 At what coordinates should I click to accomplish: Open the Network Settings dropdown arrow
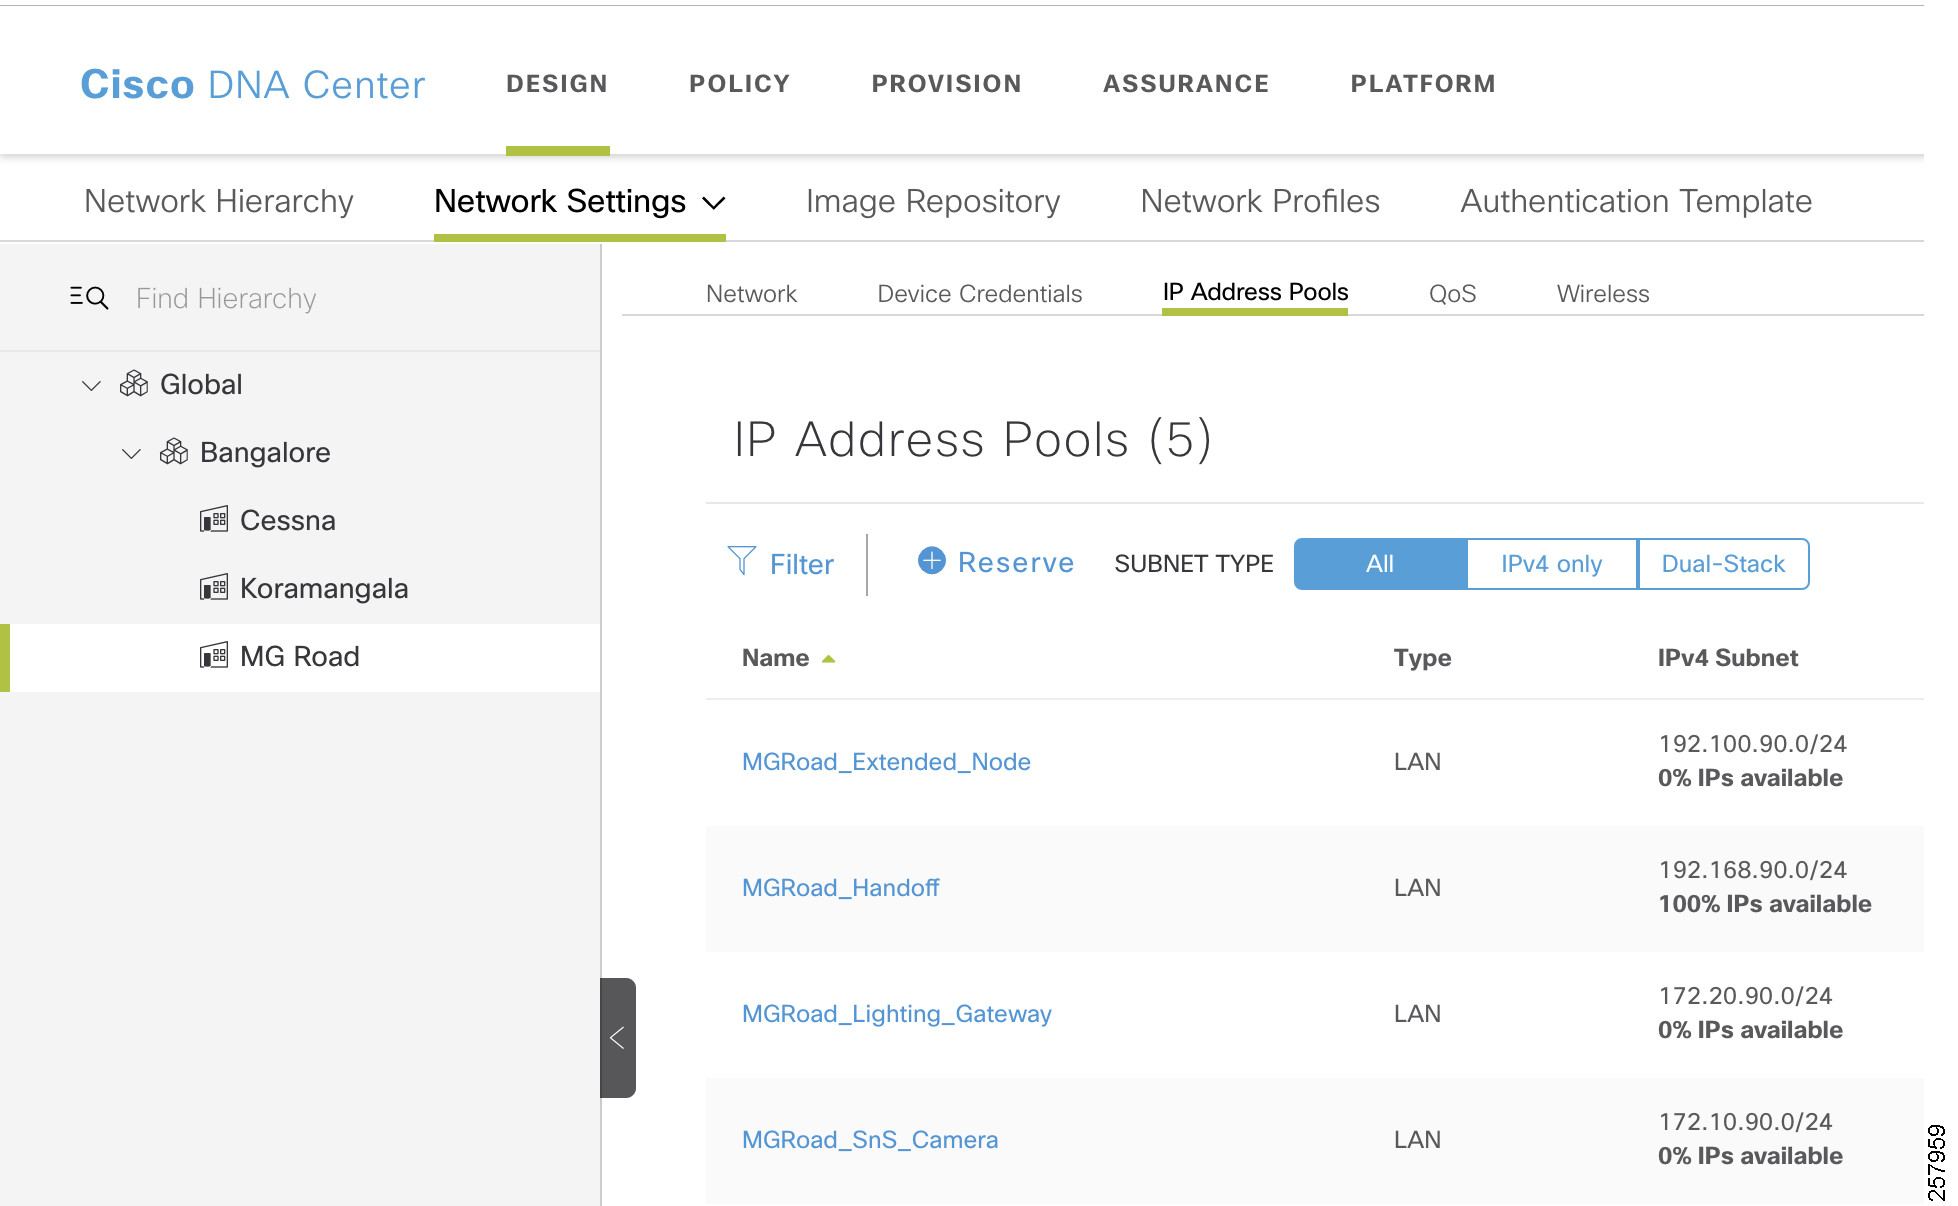[x=714, y=203]
